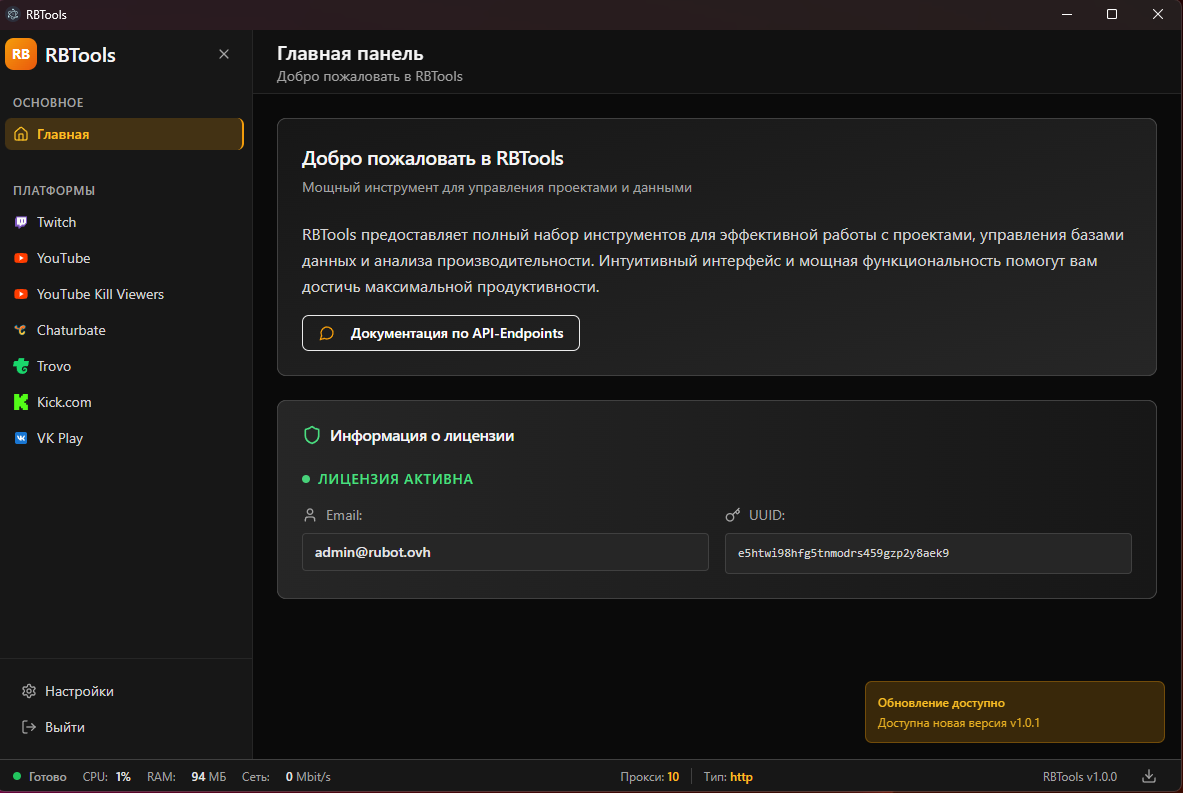Open the Главная home page

coord(124,134)
